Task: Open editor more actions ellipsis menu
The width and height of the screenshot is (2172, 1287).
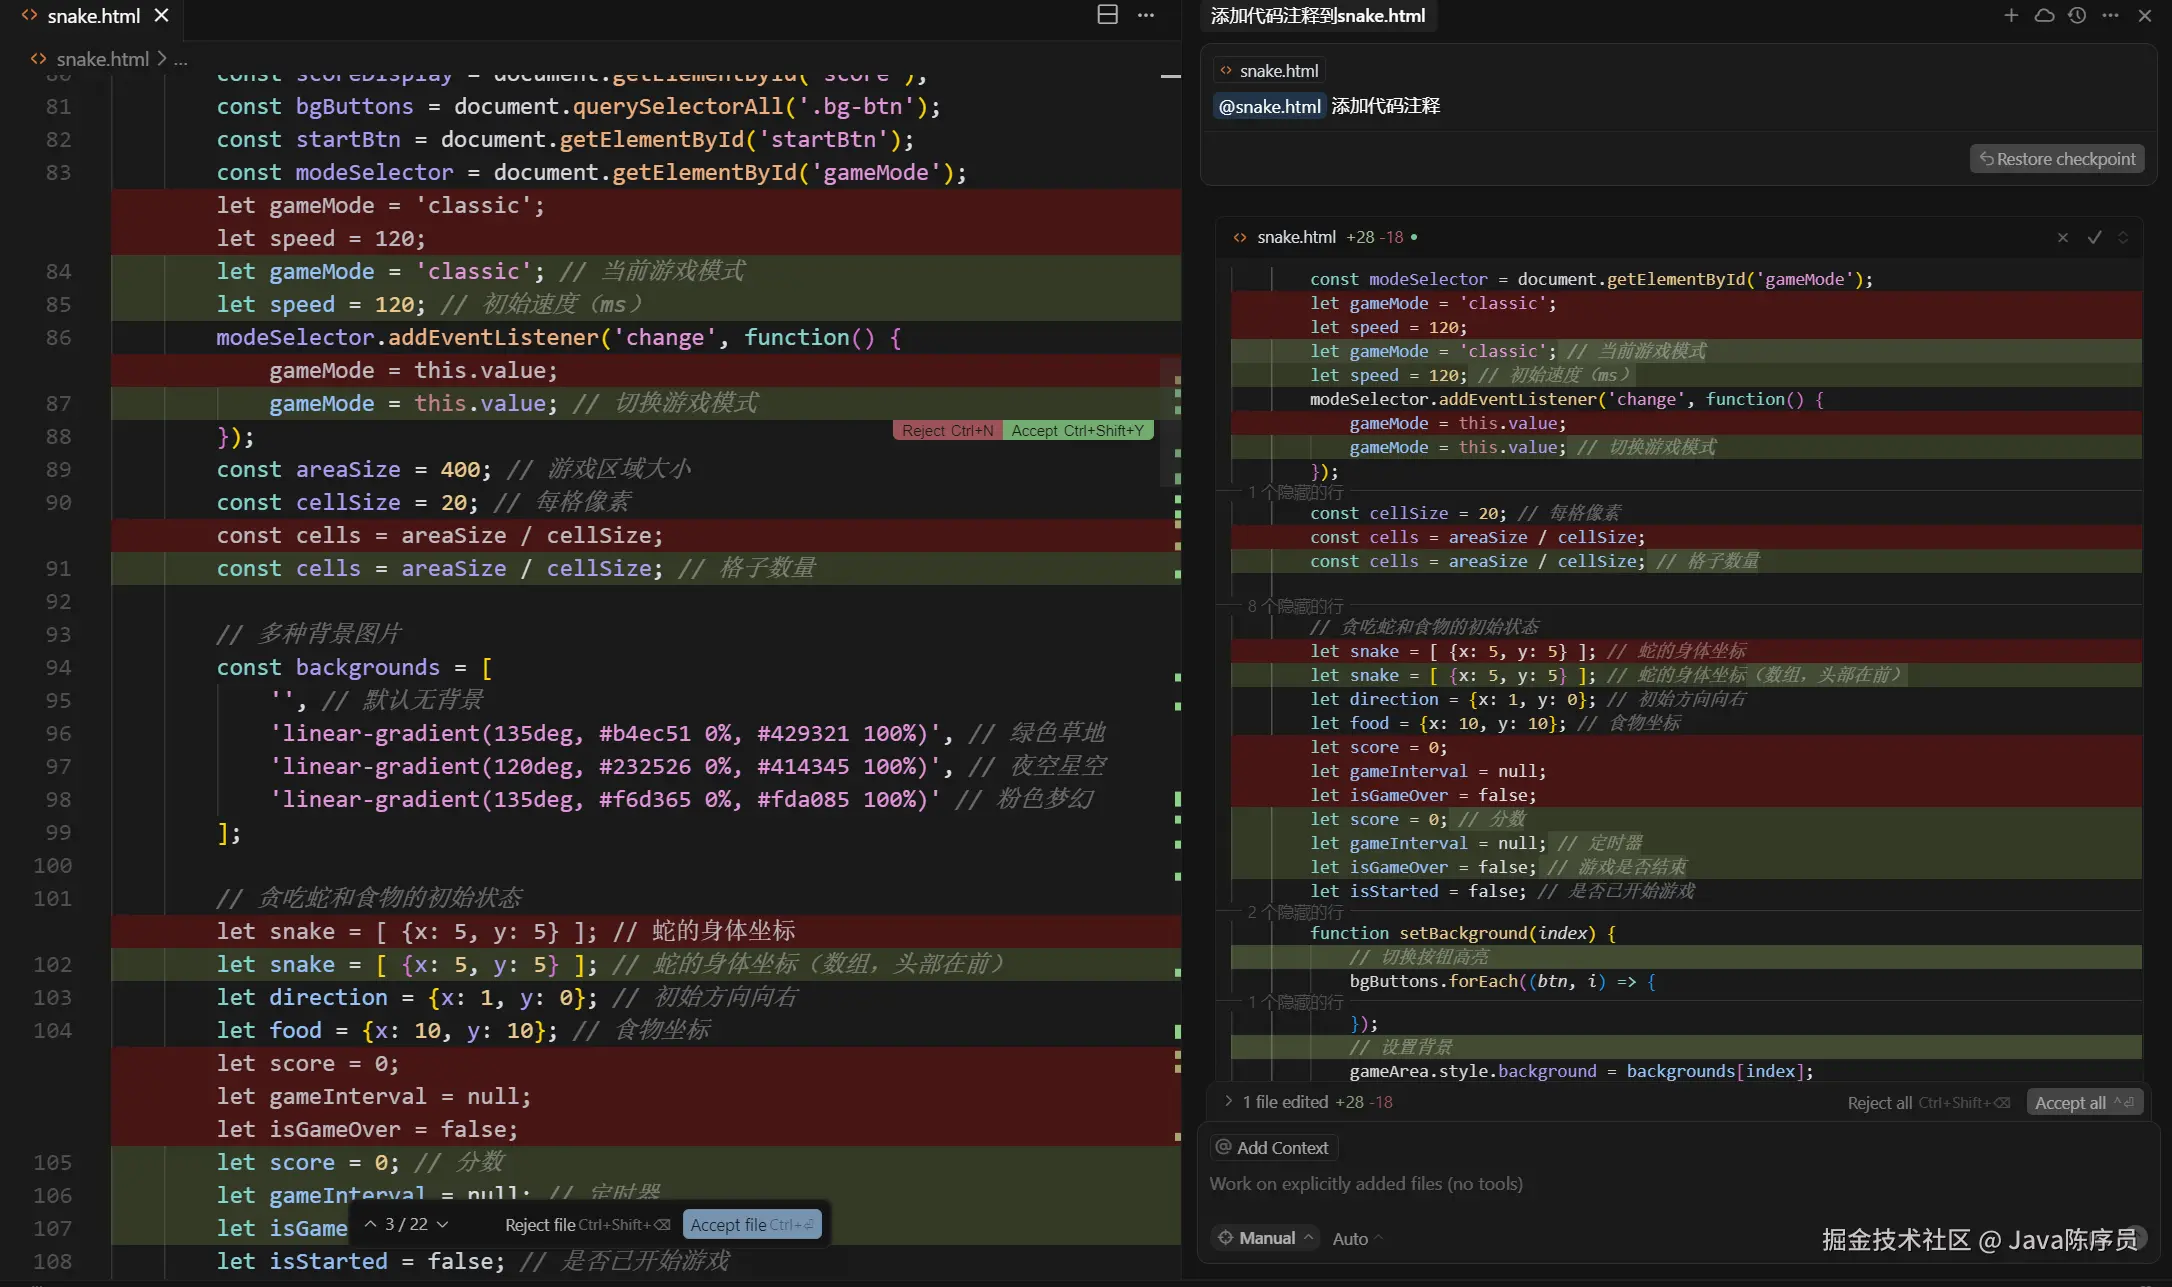Action: [x=1146, y=15]
